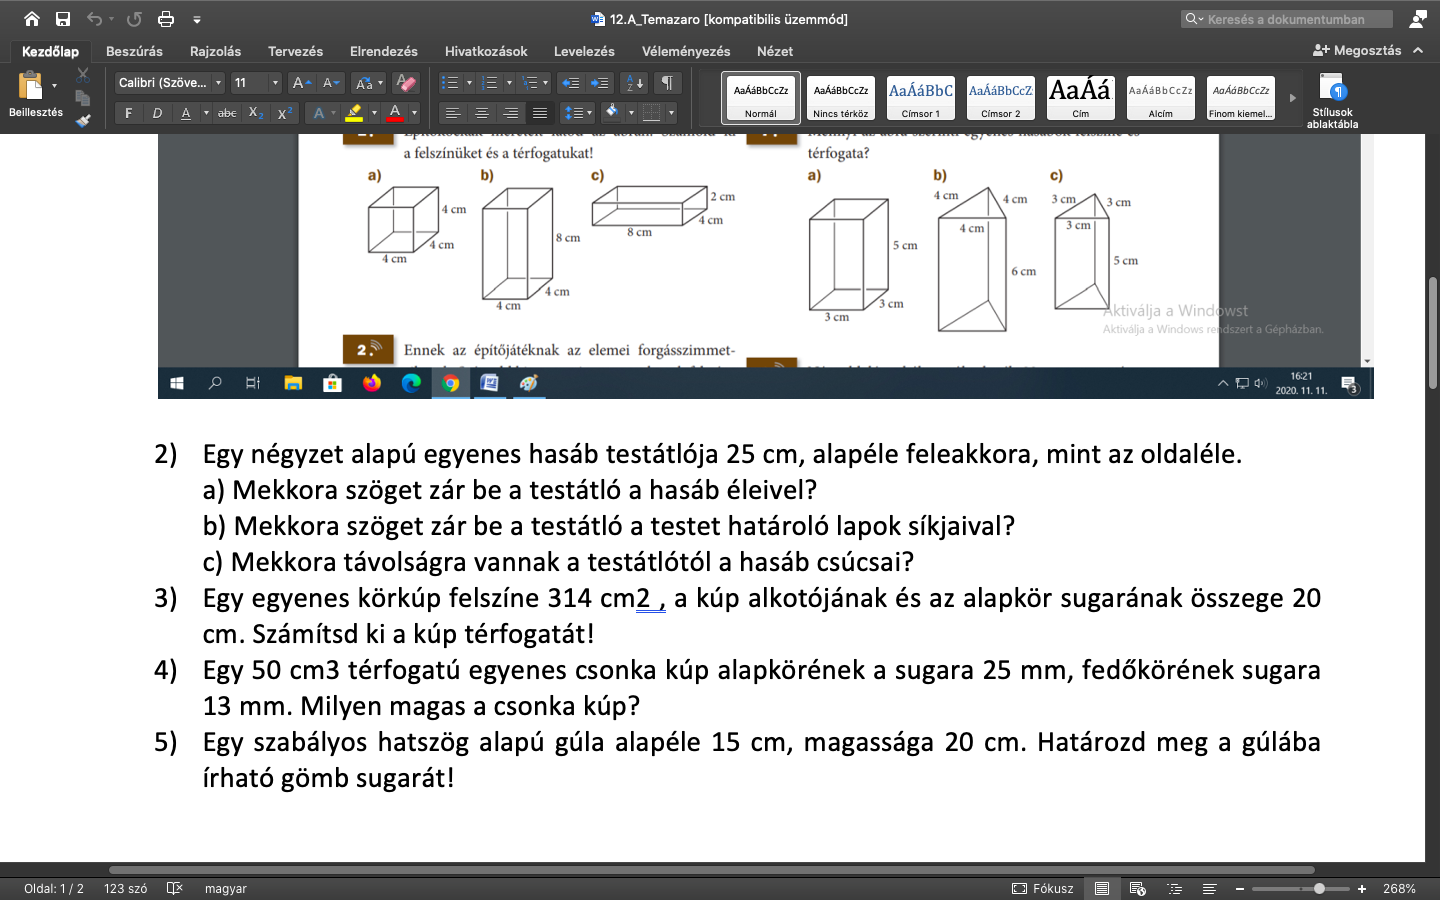Open the Calibri font name dropdown

169,83
